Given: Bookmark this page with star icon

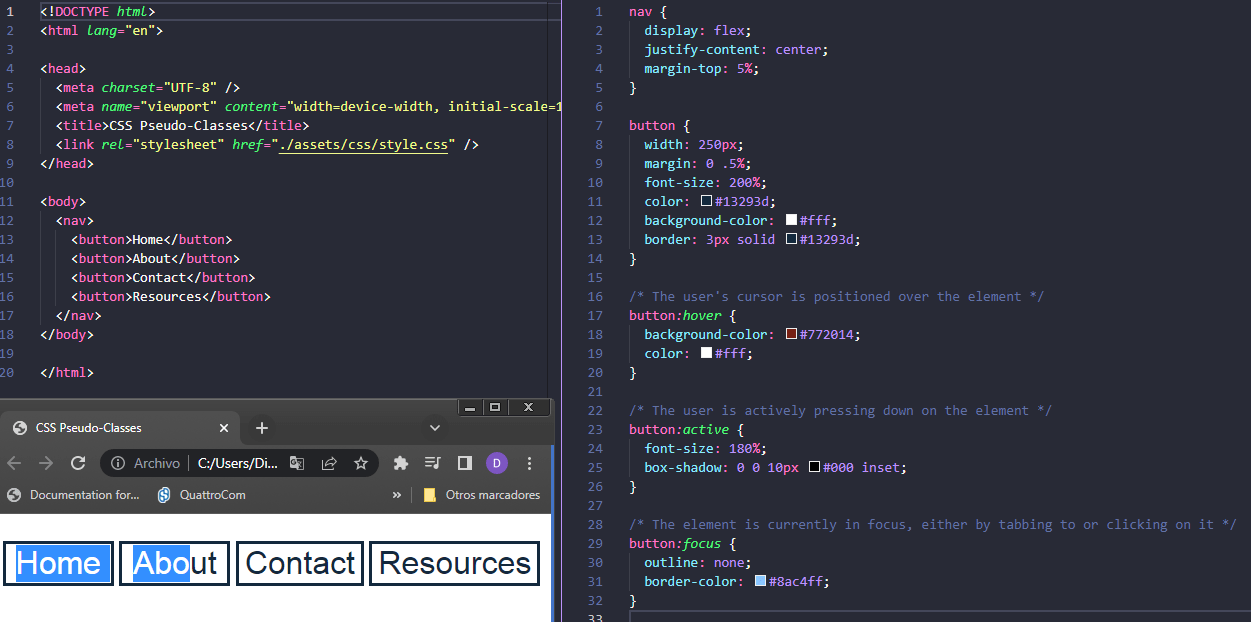Looking at the screenshot, I should (x=361, y=463).
